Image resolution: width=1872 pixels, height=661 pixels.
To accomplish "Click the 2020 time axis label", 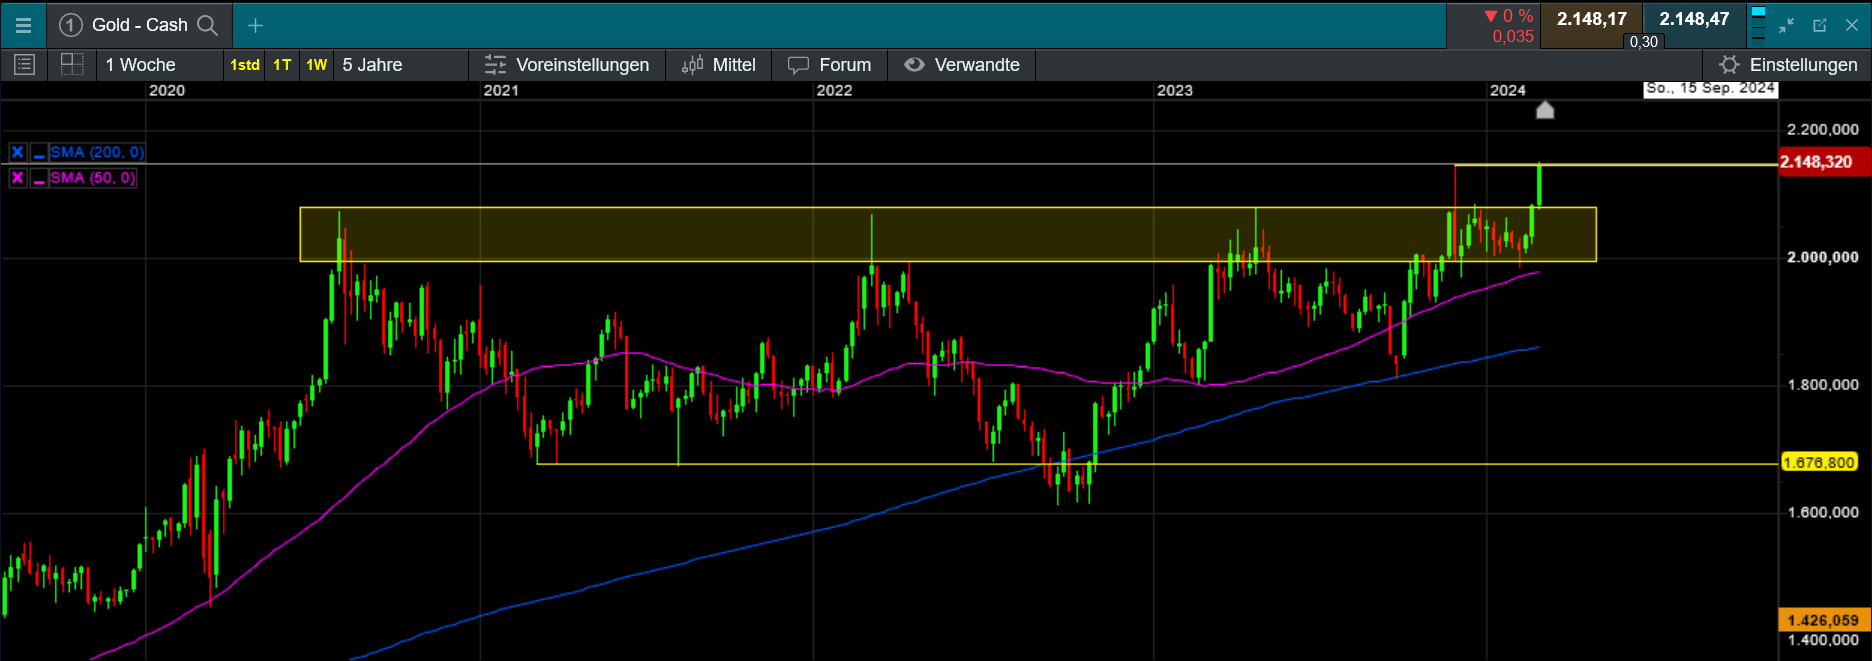I will tap(167, 90).
